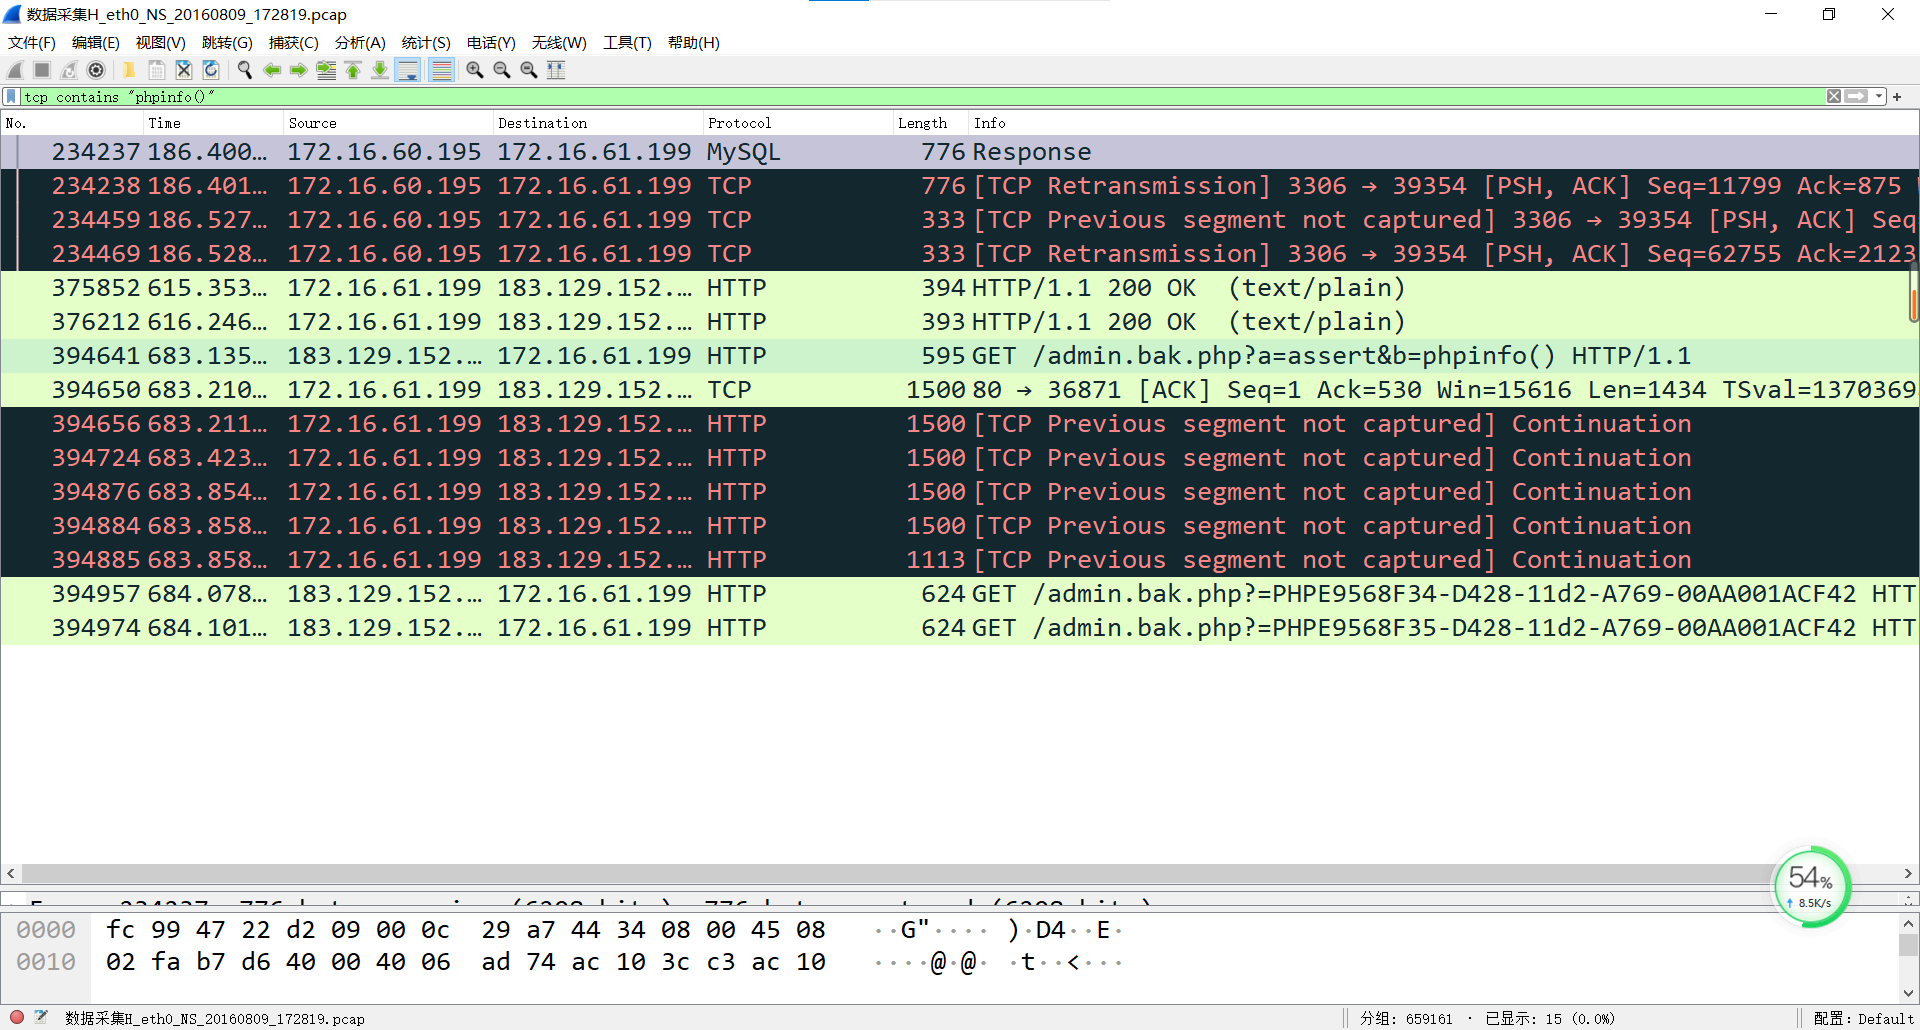Open the profile selector 配置: Default
Image resolution: width=1920 pixels, height=1030 pixels.
click(1862, 1018)
